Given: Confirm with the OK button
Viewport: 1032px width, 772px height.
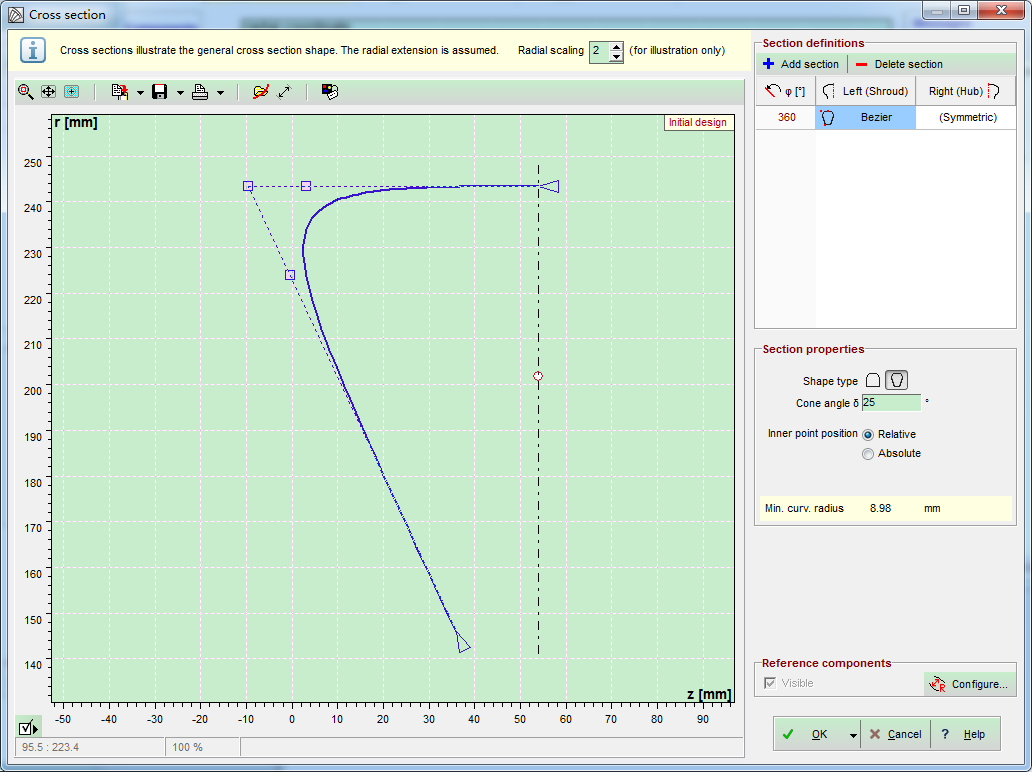Looking at the screenshot, I should coord(810,734).
